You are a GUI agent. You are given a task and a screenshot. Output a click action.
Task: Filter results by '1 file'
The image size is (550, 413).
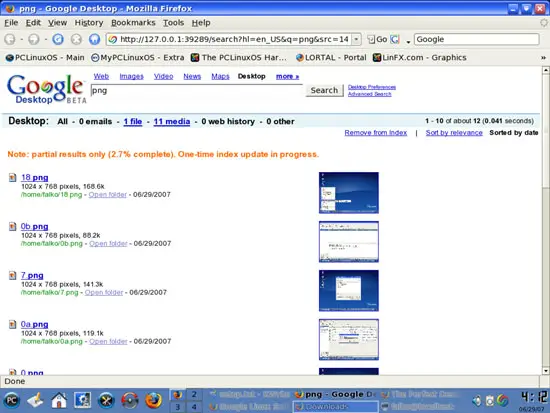(133, 121)
